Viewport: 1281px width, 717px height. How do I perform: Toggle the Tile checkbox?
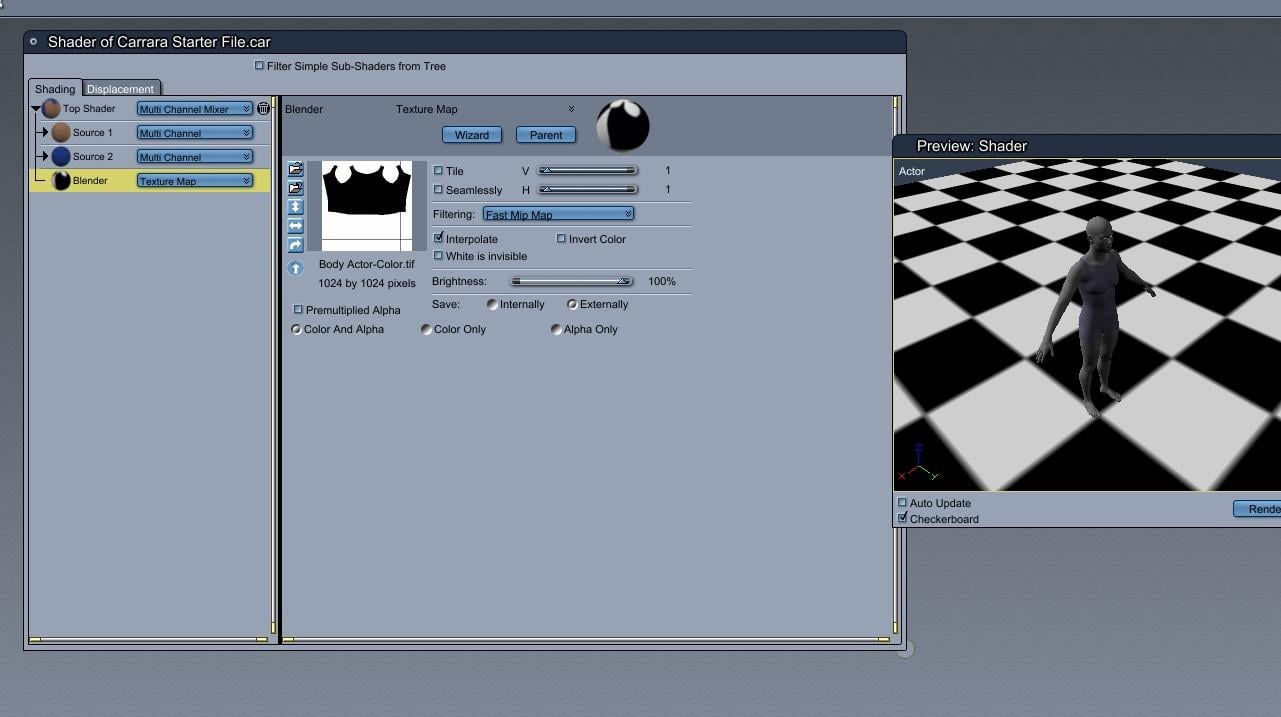pyautogui.click(x=438, y=171)
